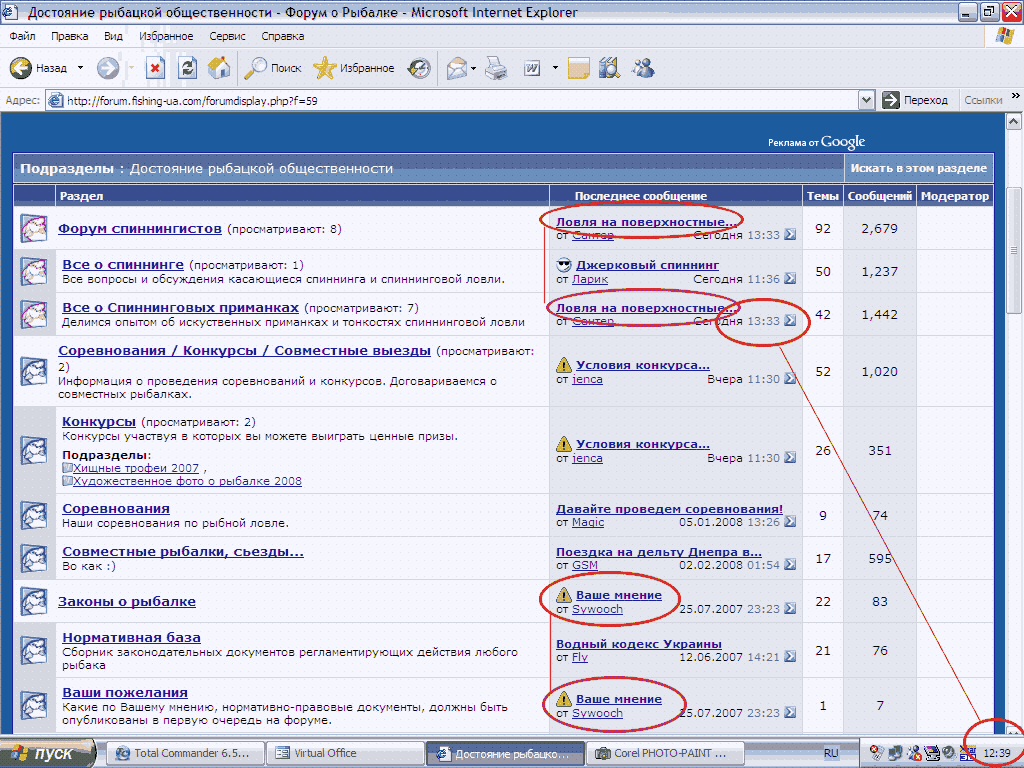The image size is (1024, 768).
Task: Click the Research toolbar icon
Action: click(608, 68)
